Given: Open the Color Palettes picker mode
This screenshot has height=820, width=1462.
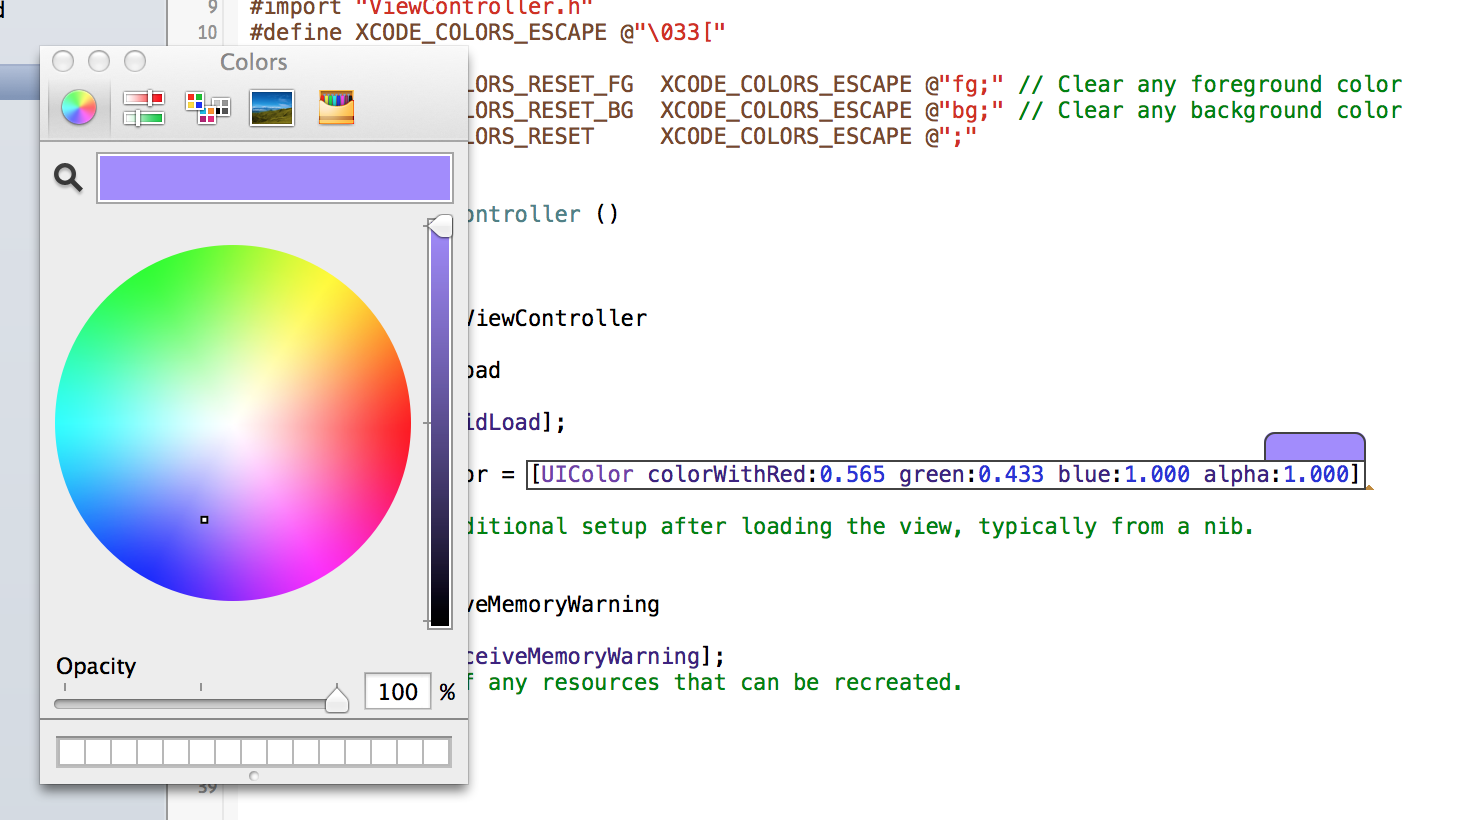Looking at the screenshot, I should click(x=208, y=107).
